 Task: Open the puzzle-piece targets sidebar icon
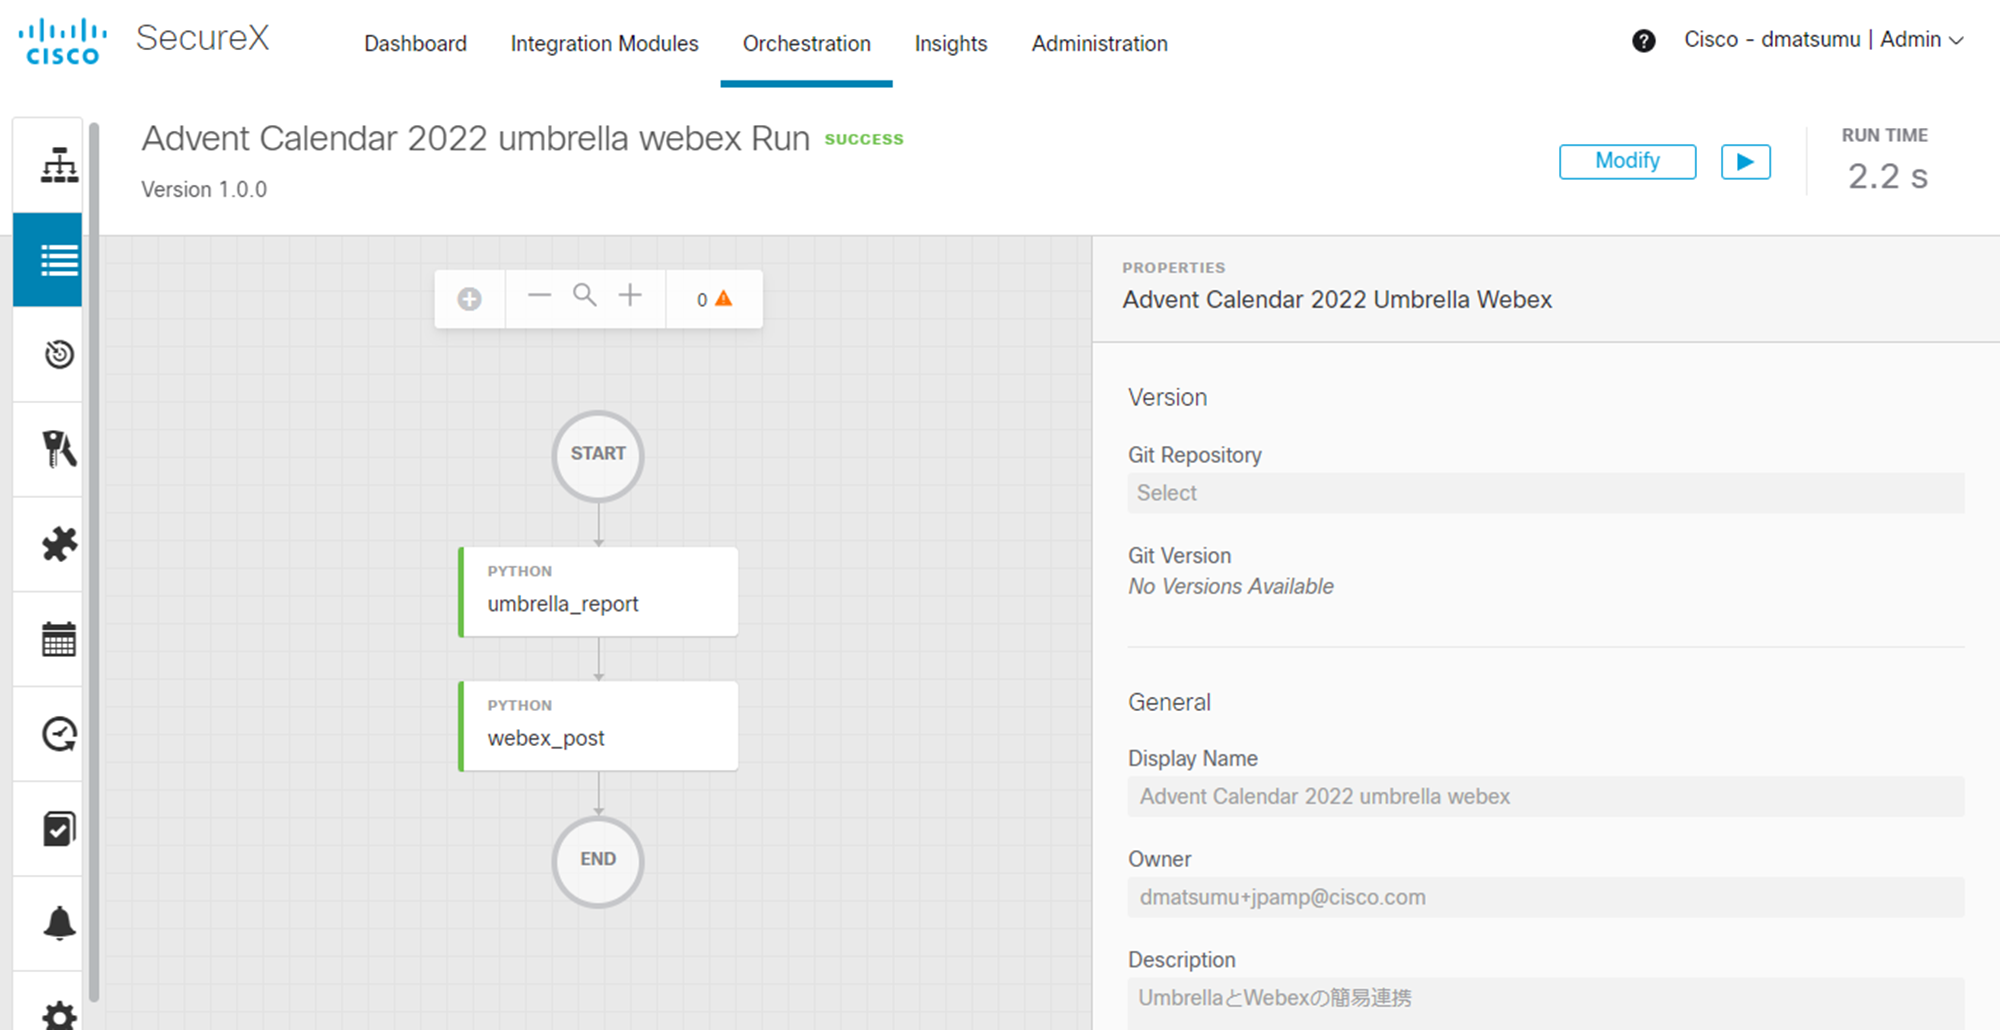(x=59, y=544)
